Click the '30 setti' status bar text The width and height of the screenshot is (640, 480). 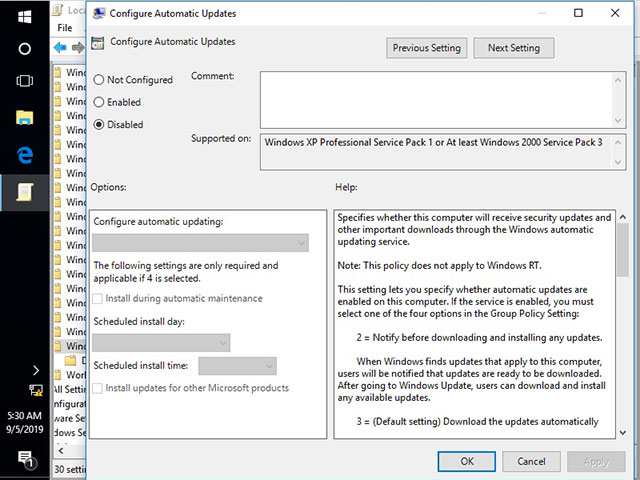click(x=70, y=469)
